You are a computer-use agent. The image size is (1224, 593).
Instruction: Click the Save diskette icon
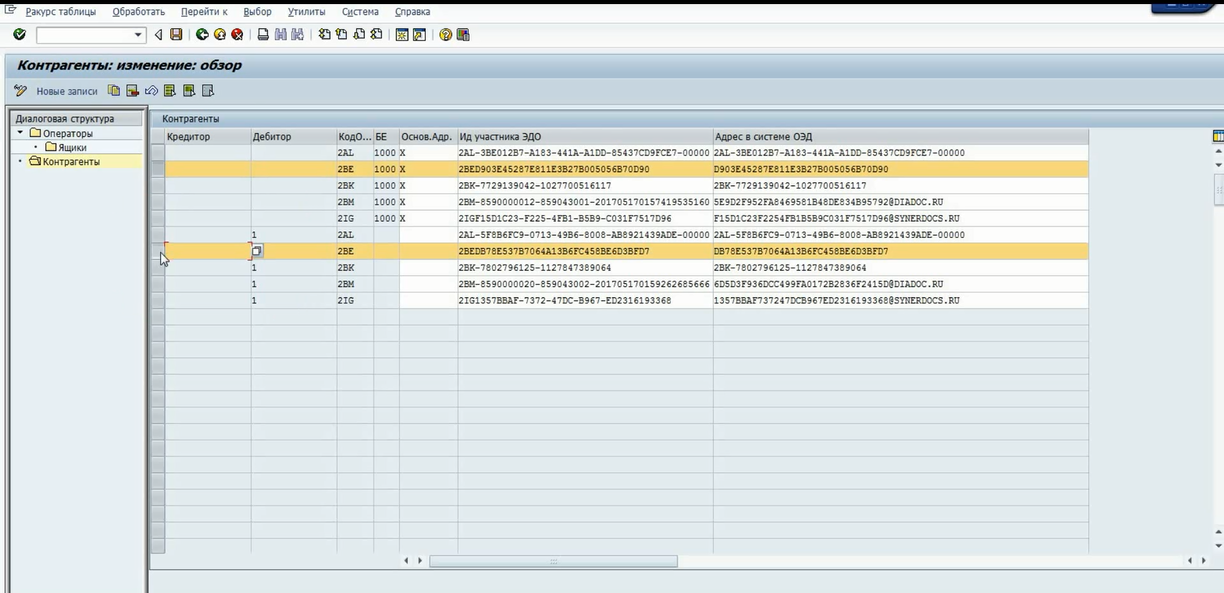tap(176, 35)
